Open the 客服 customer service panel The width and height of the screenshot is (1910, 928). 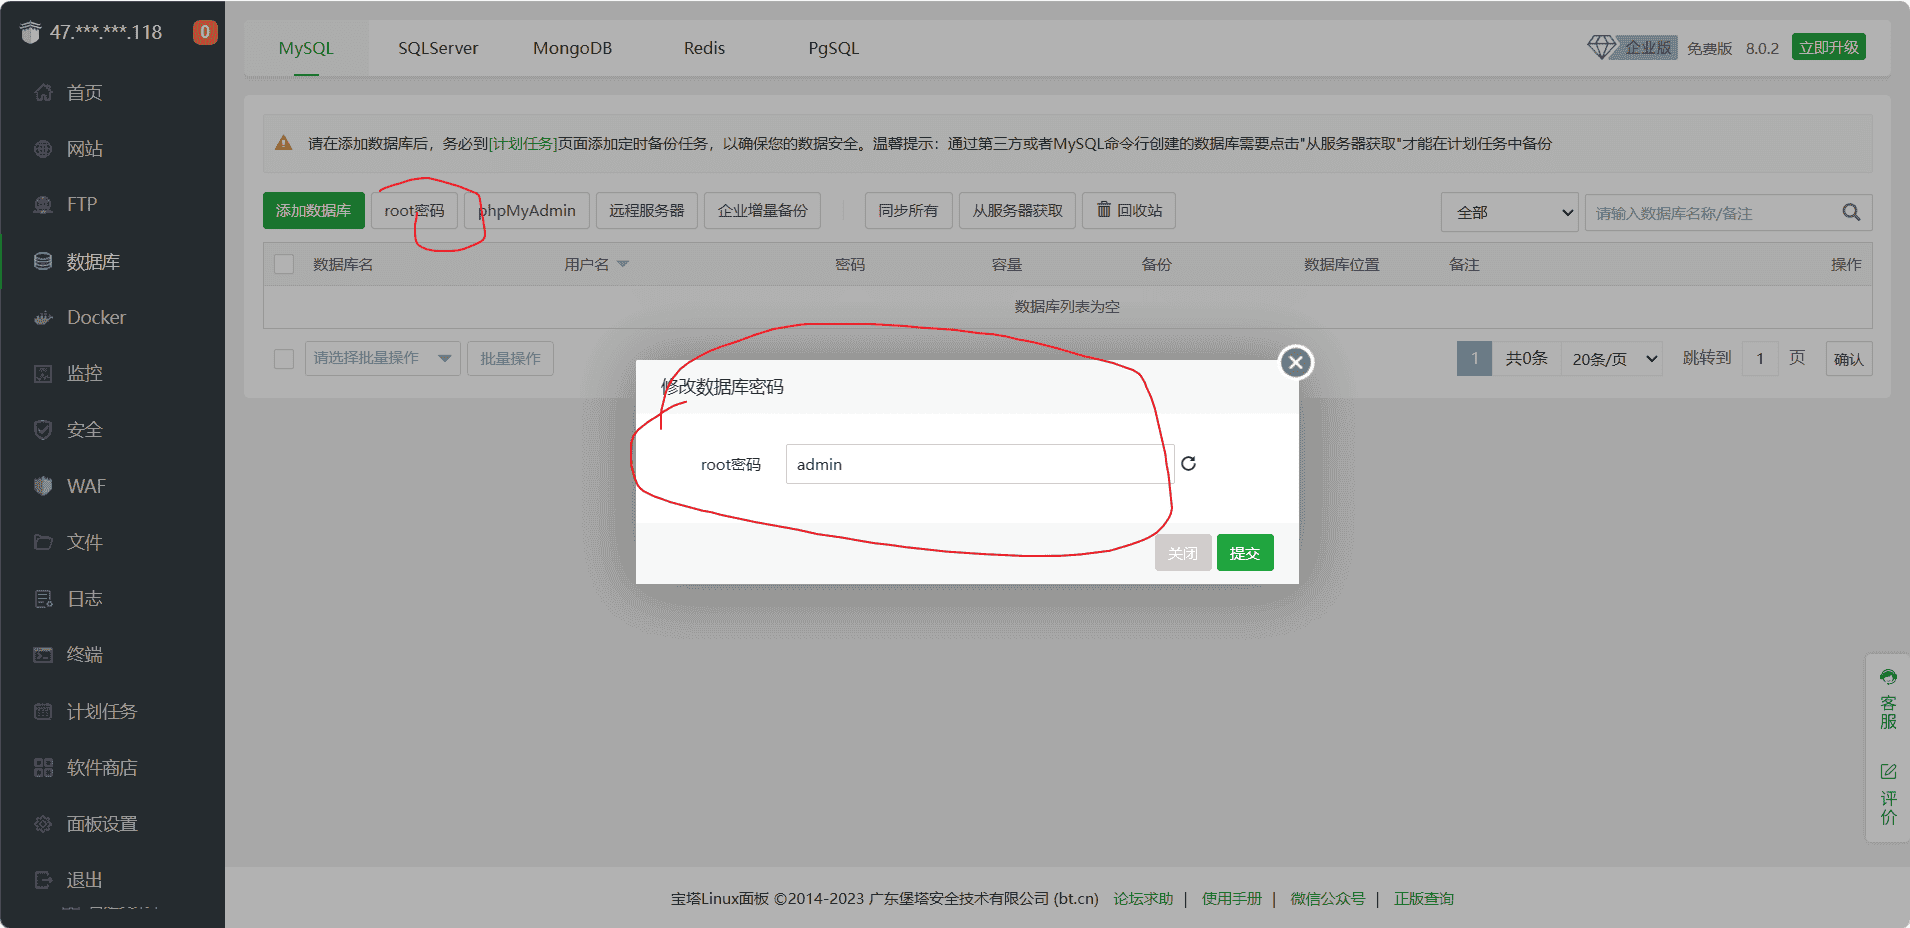coord(1888,700)
